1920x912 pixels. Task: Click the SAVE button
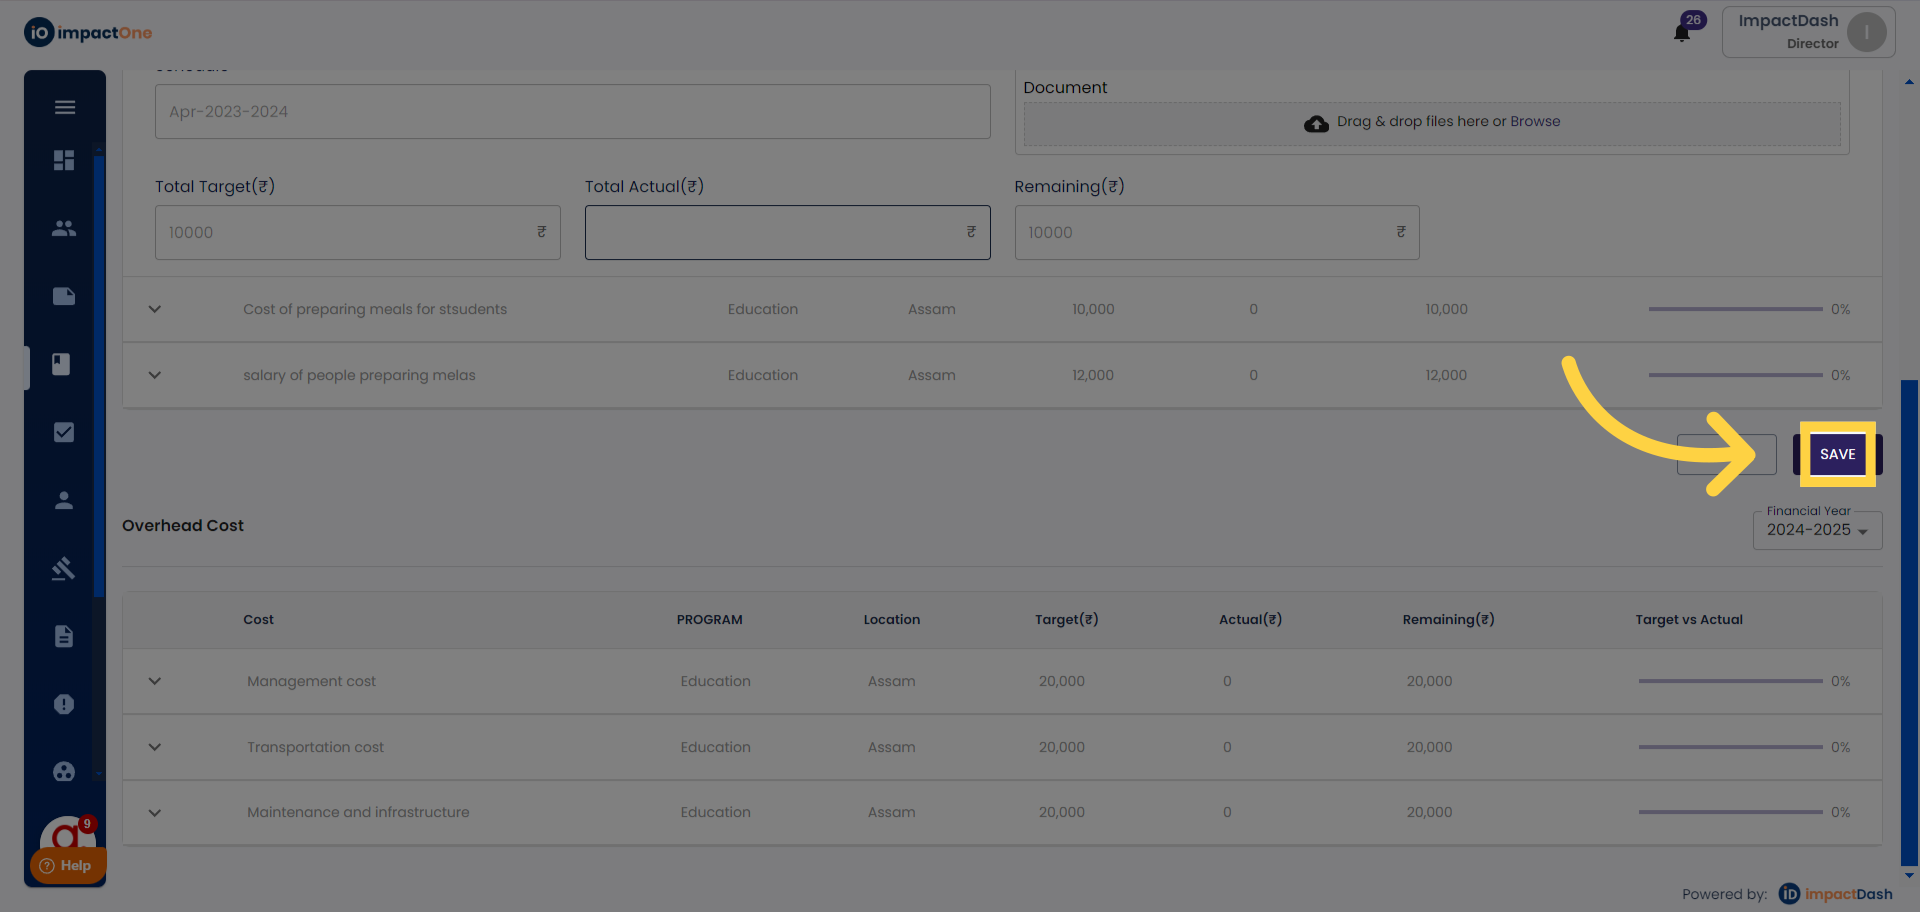[1837, 454]
